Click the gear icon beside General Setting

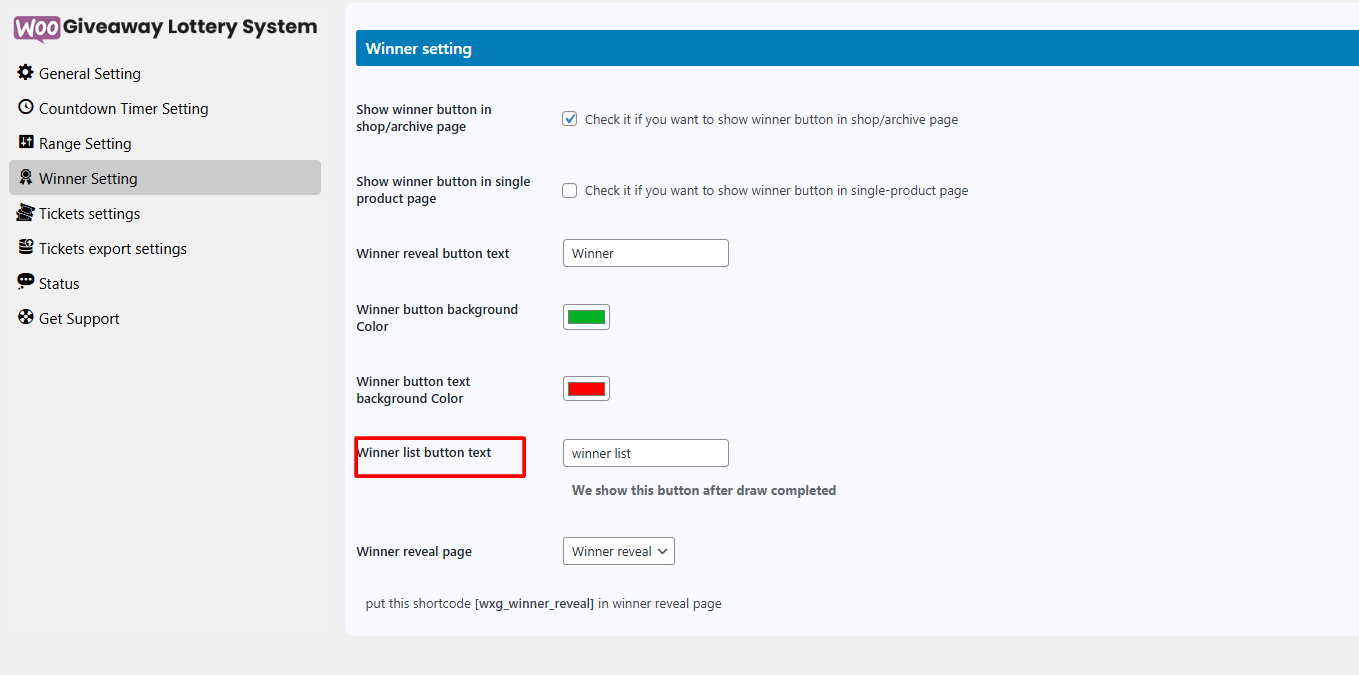point(26,73)
